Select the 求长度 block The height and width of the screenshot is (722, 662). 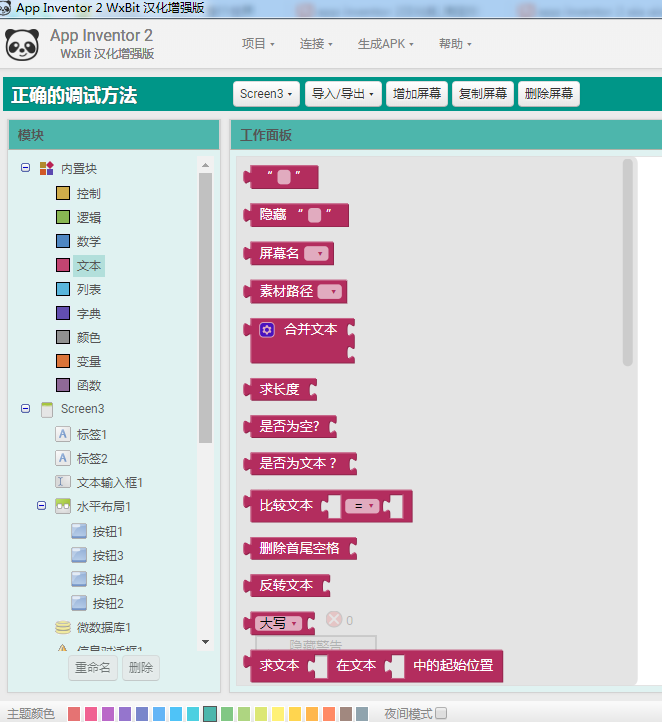tap(280, 390)
